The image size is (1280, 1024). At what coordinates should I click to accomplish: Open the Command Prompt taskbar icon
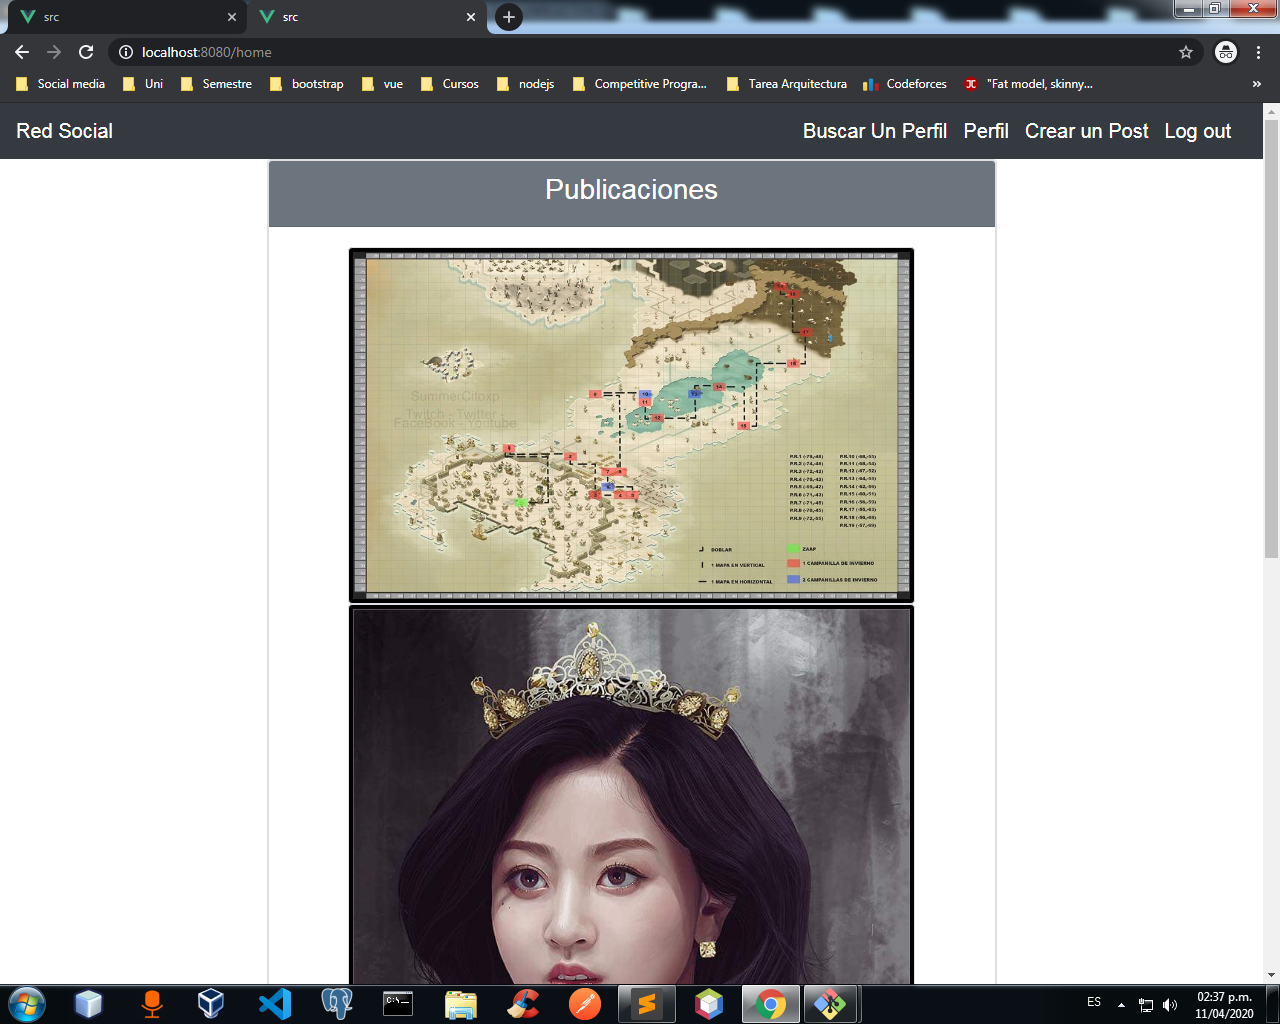click(x=398, y=1004)
